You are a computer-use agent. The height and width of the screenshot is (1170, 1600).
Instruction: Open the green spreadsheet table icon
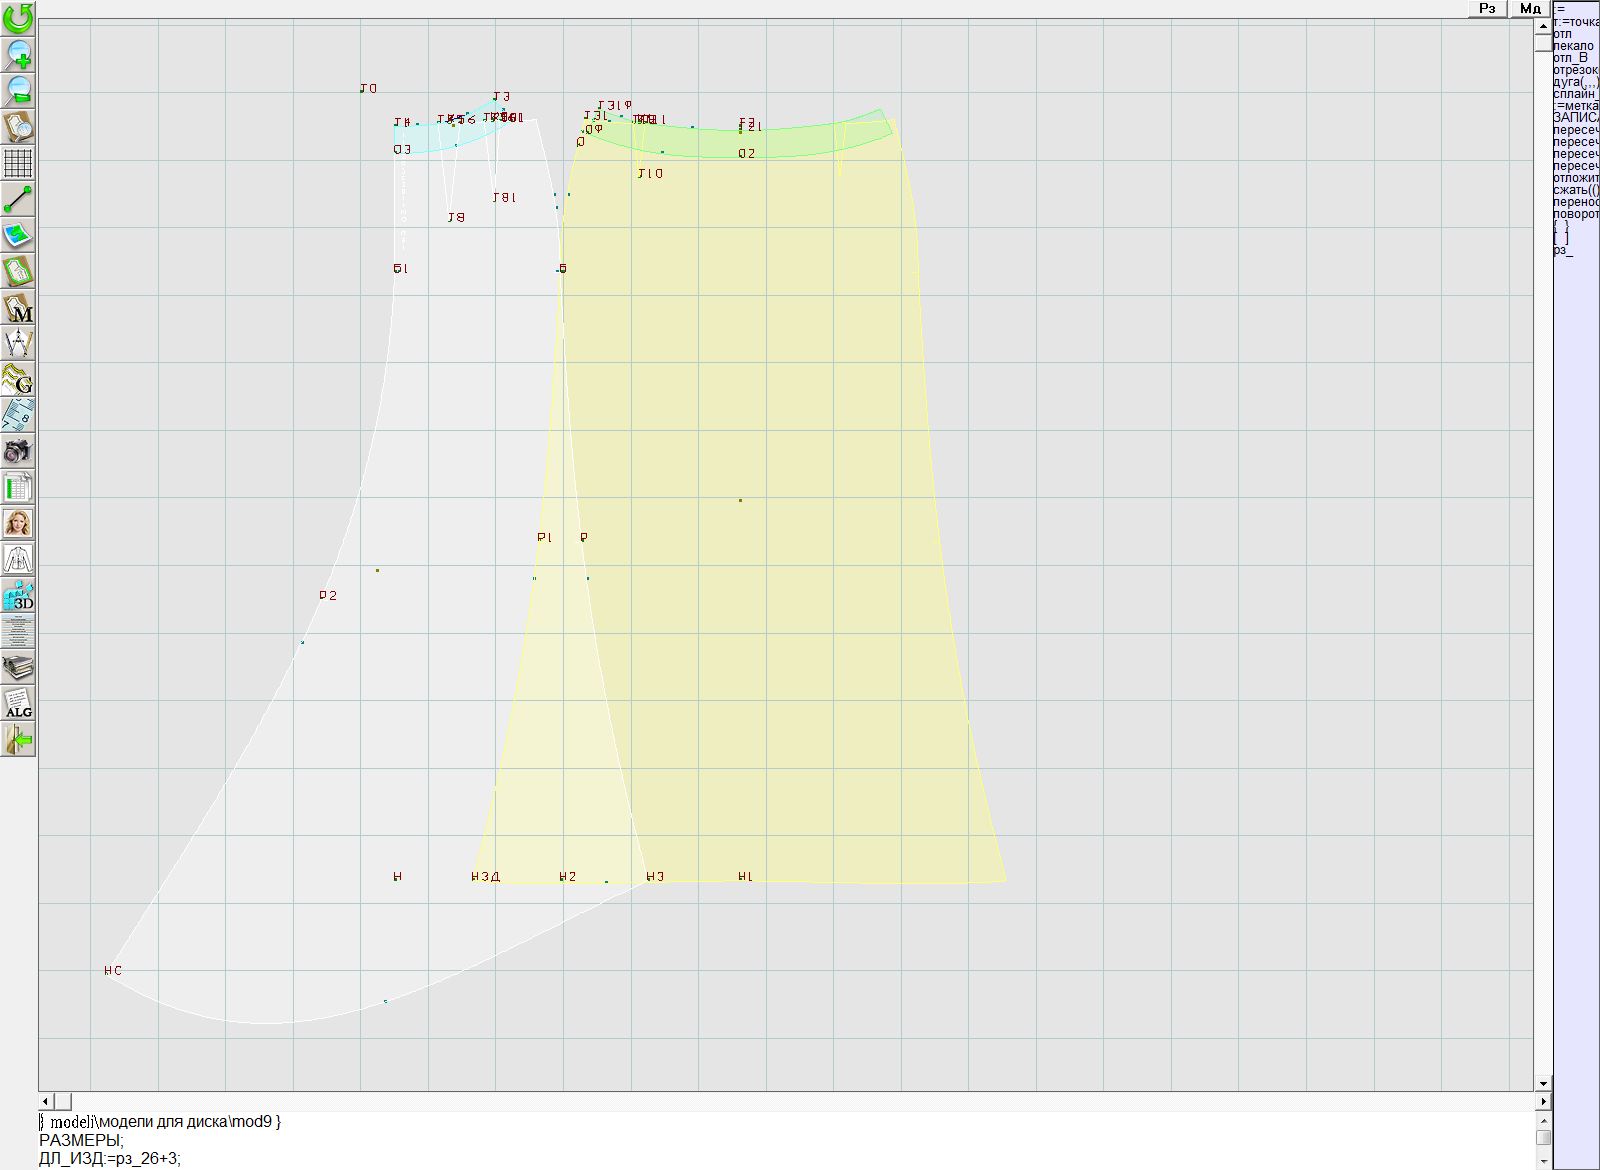point(18,487)
